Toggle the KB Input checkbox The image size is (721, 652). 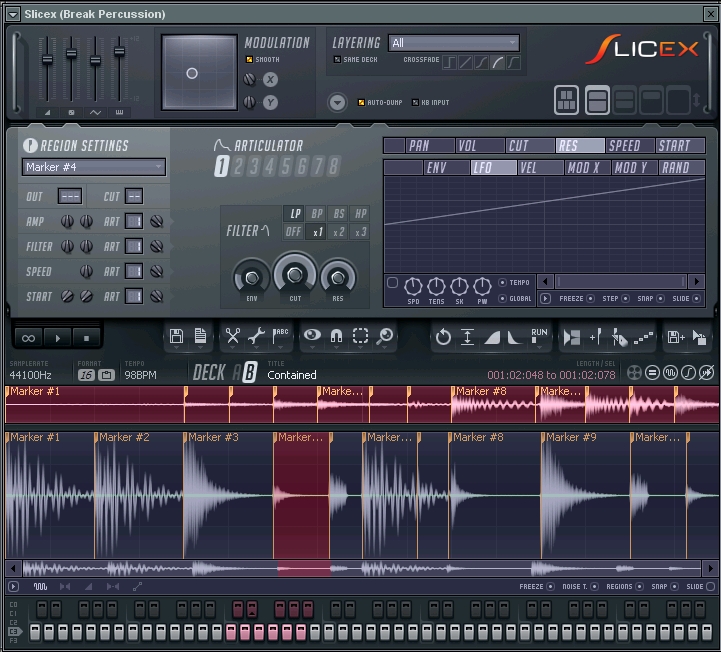415,102
